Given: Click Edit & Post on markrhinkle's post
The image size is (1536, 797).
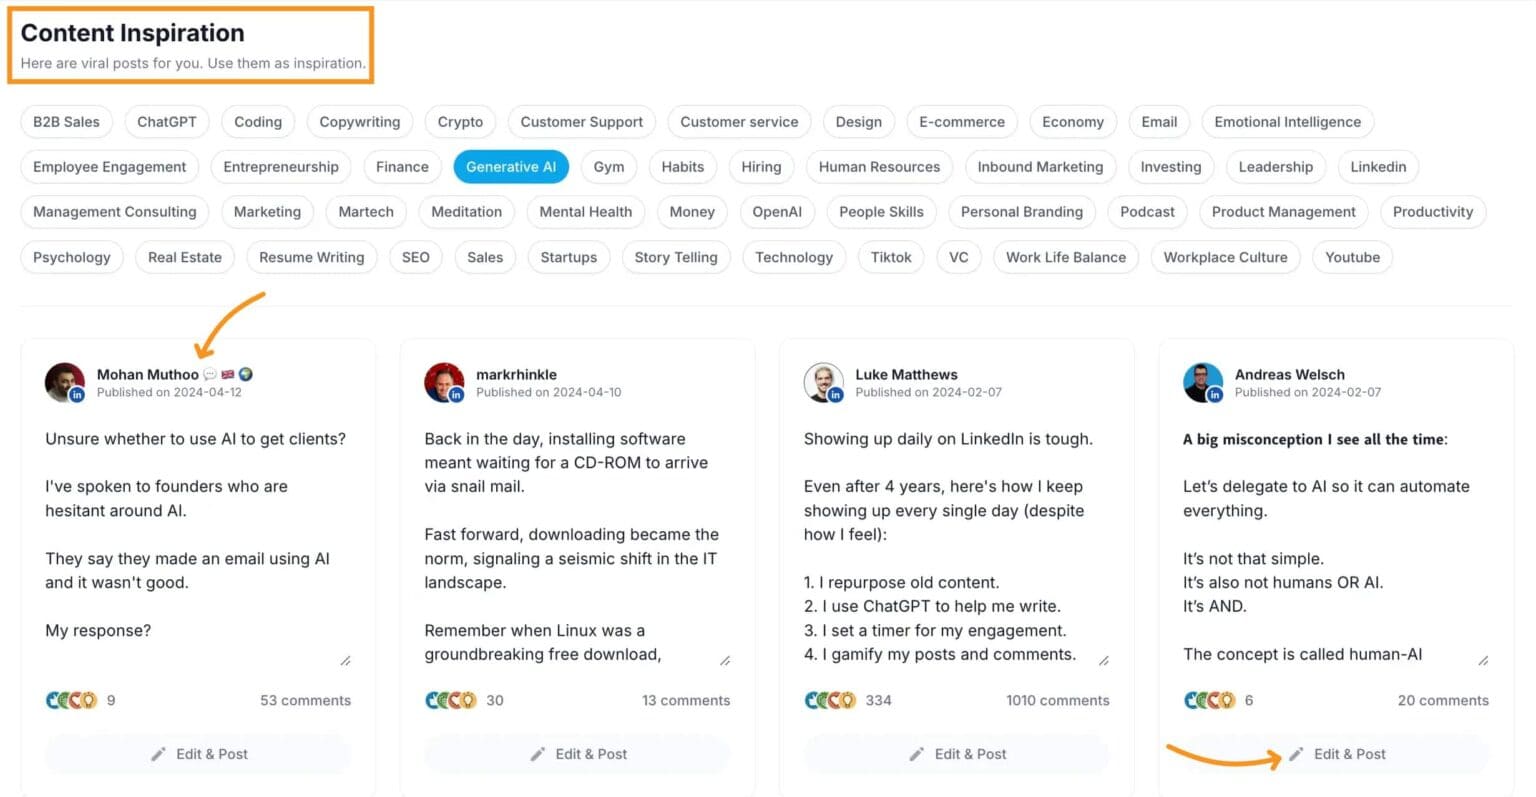Looking at the screenshot, I should coord(578,754).
